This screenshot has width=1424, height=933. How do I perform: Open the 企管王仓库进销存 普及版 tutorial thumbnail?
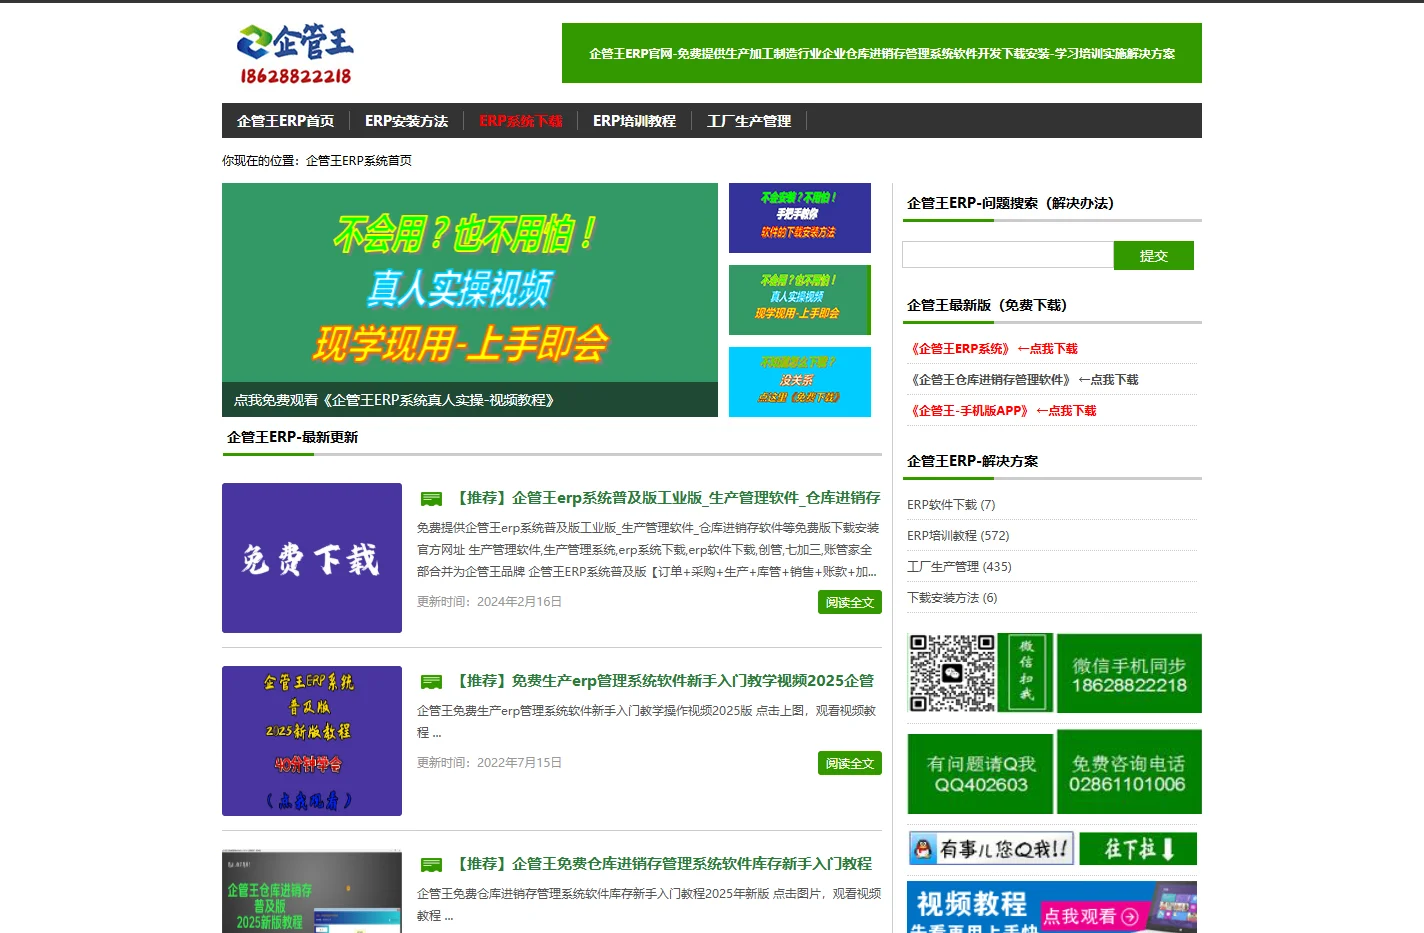point(312,891)
